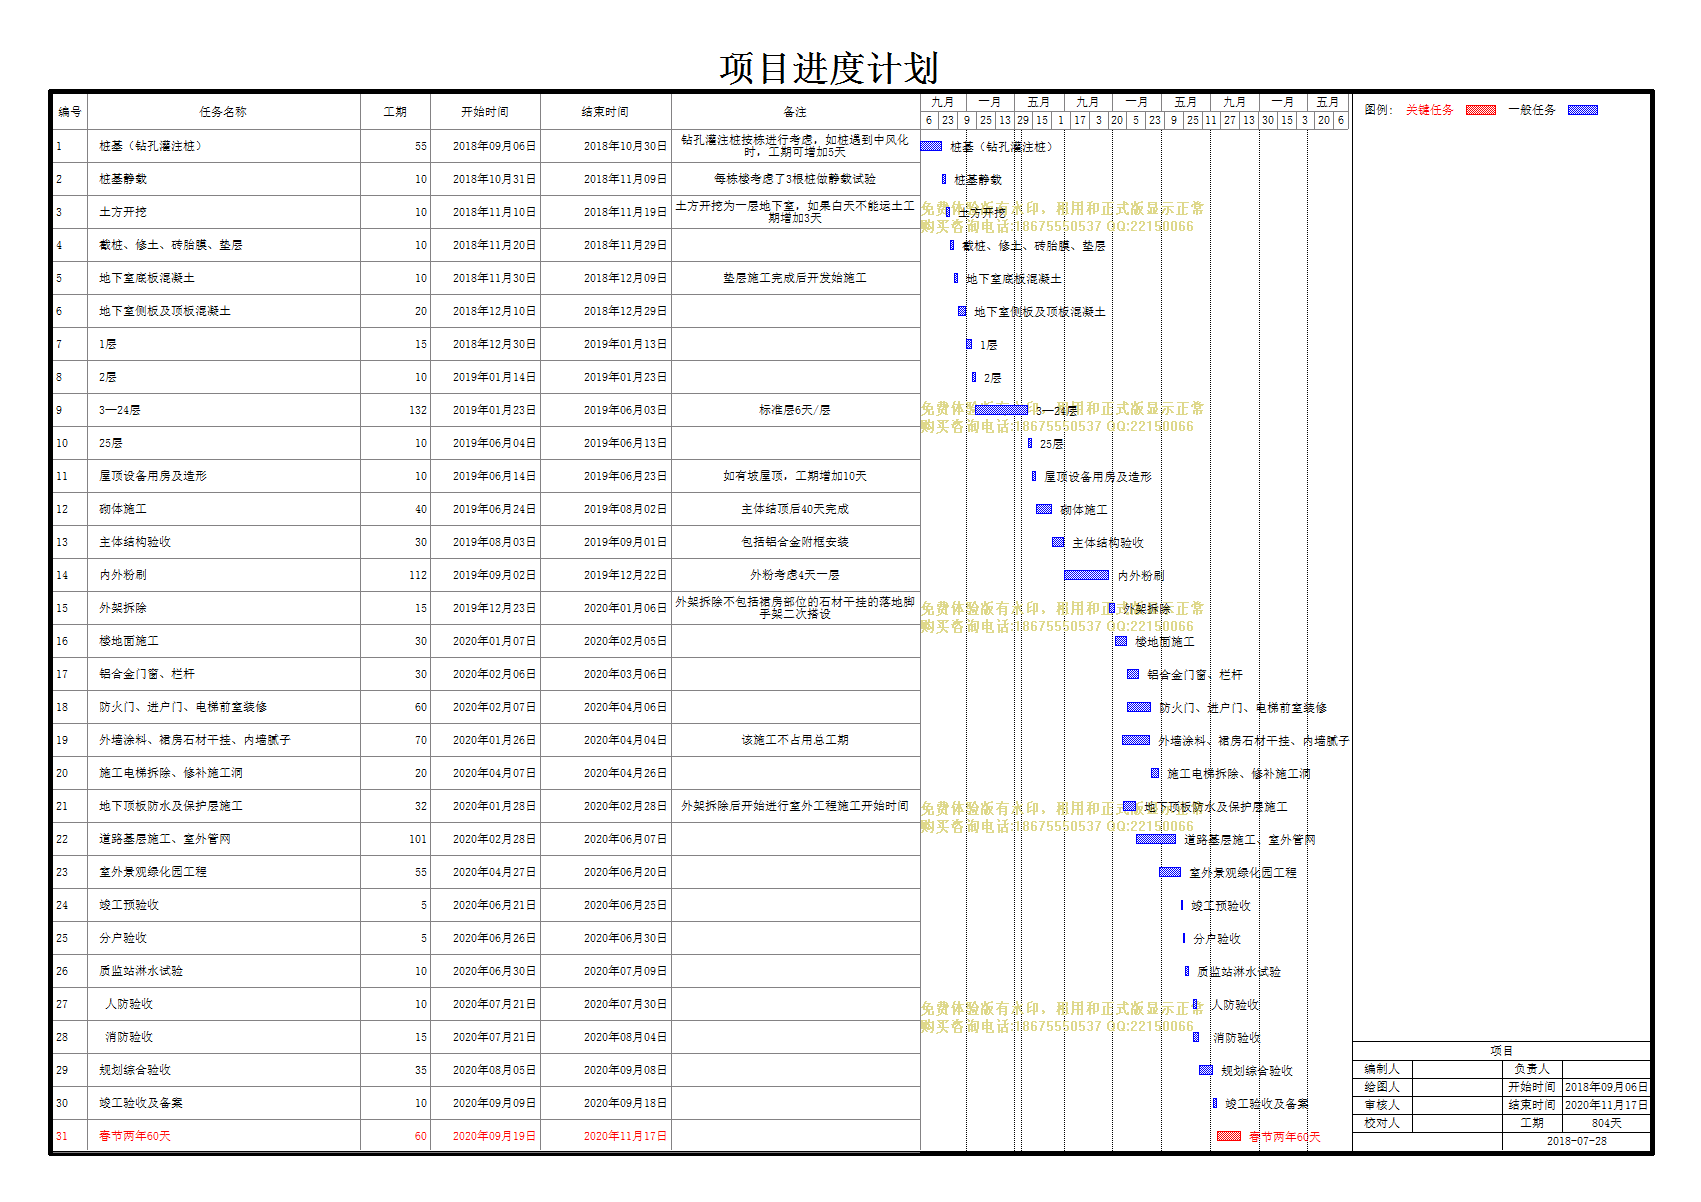Select the Gantt bar labeled 内外粉刷
The image size is (1701, 1202).
[1086, 575]
